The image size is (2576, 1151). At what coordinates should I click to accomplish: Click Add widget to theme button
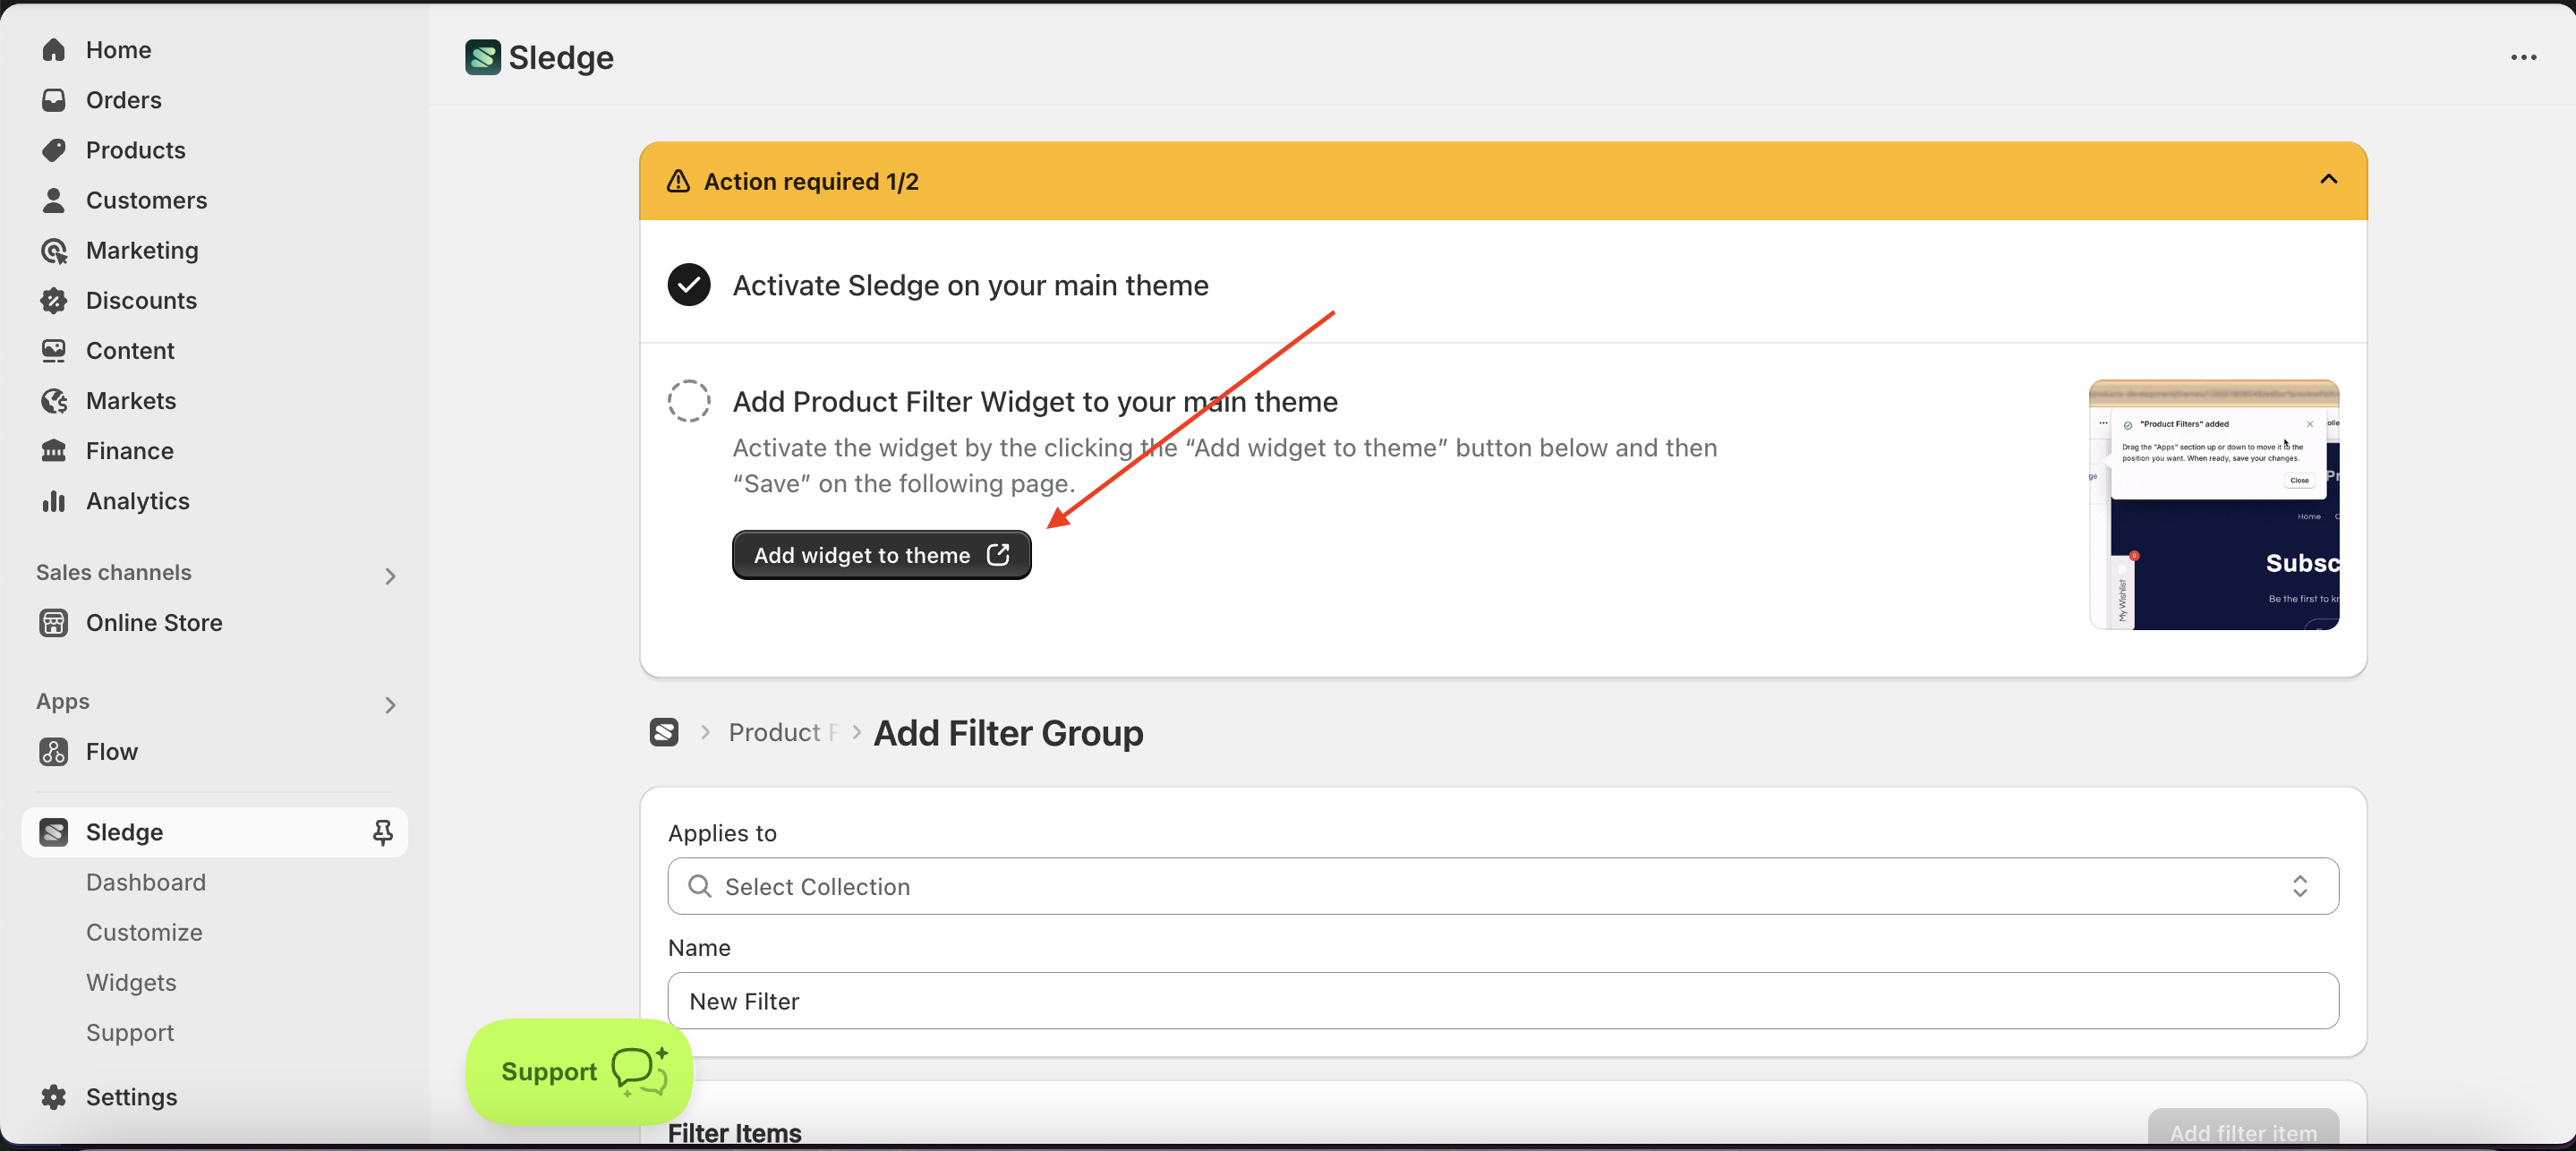[881, 555]
